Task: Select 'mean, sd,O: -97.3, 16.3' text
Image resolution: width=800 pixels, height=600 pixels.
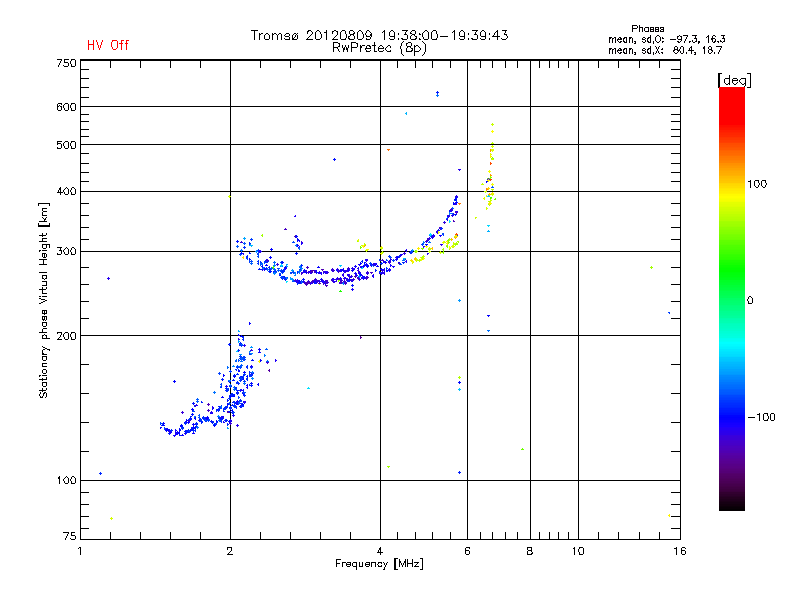Action: (x=666, y=39)
